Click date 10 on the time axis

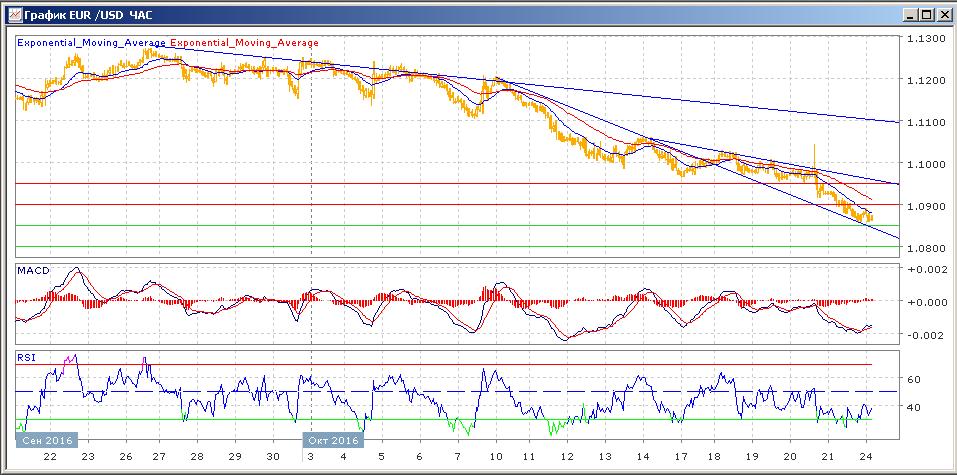(496, 457)
